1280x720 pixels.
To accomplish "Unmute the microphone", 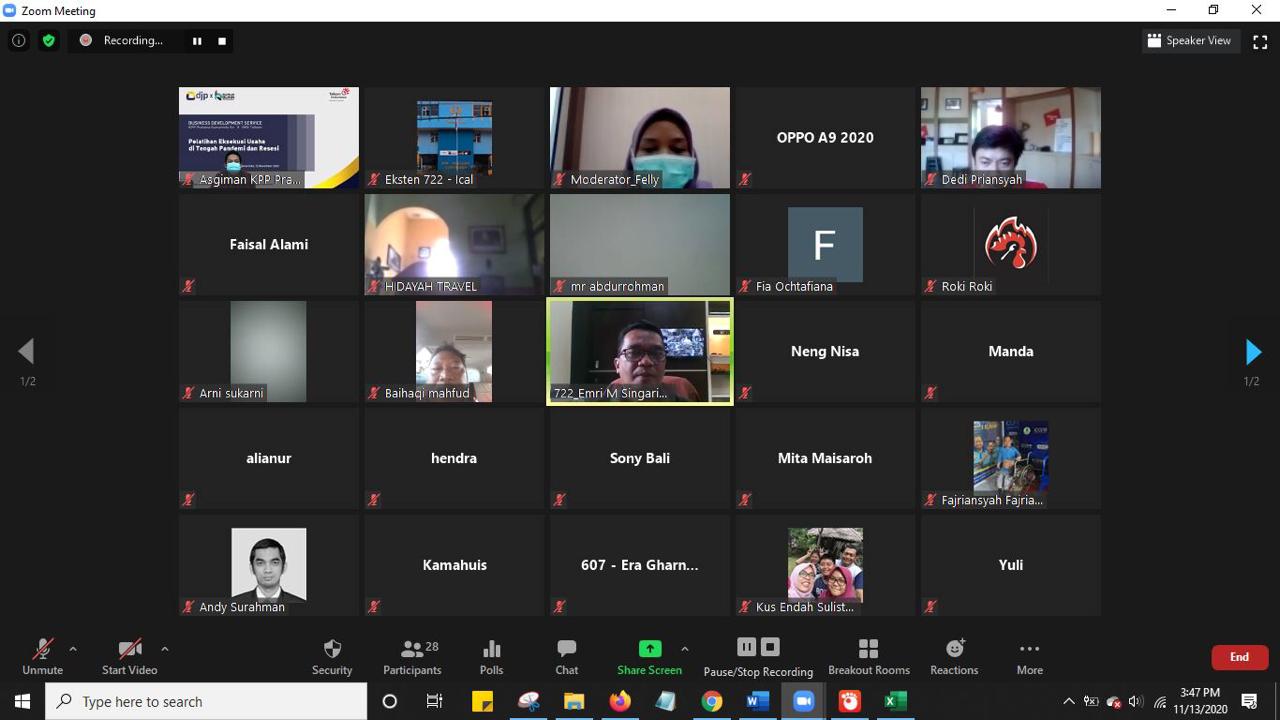I will click(x=42, y=656).
